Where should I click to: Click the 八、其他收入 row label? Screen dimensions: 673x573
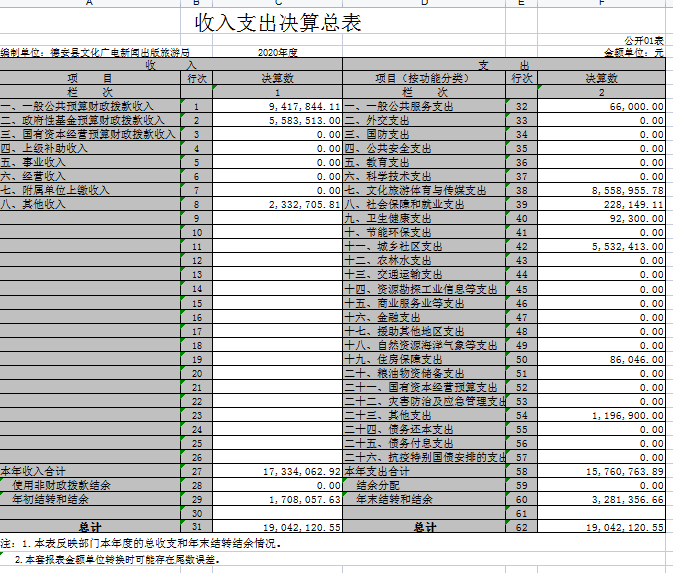pos(34,204)
